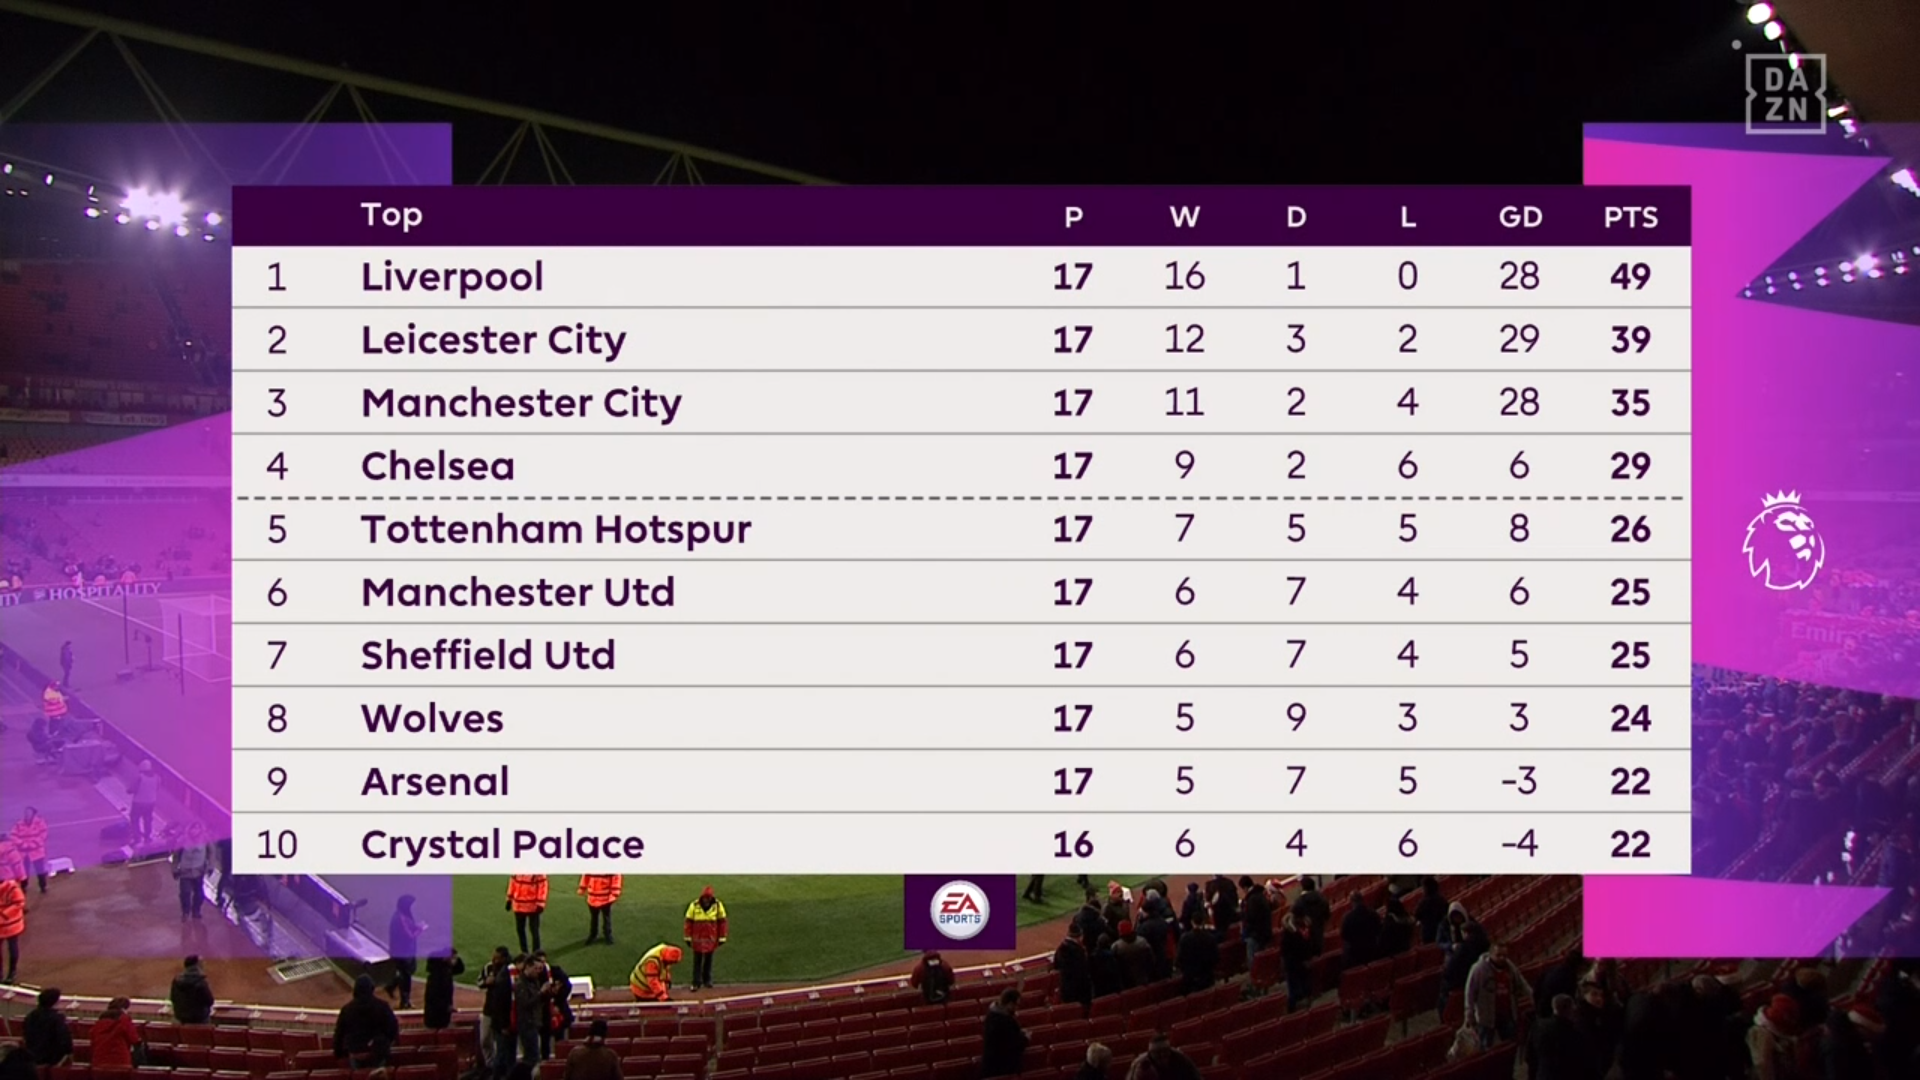Screen dimensions: 1920x1080
Task: Click the L column header
Action: (1407, 217)
